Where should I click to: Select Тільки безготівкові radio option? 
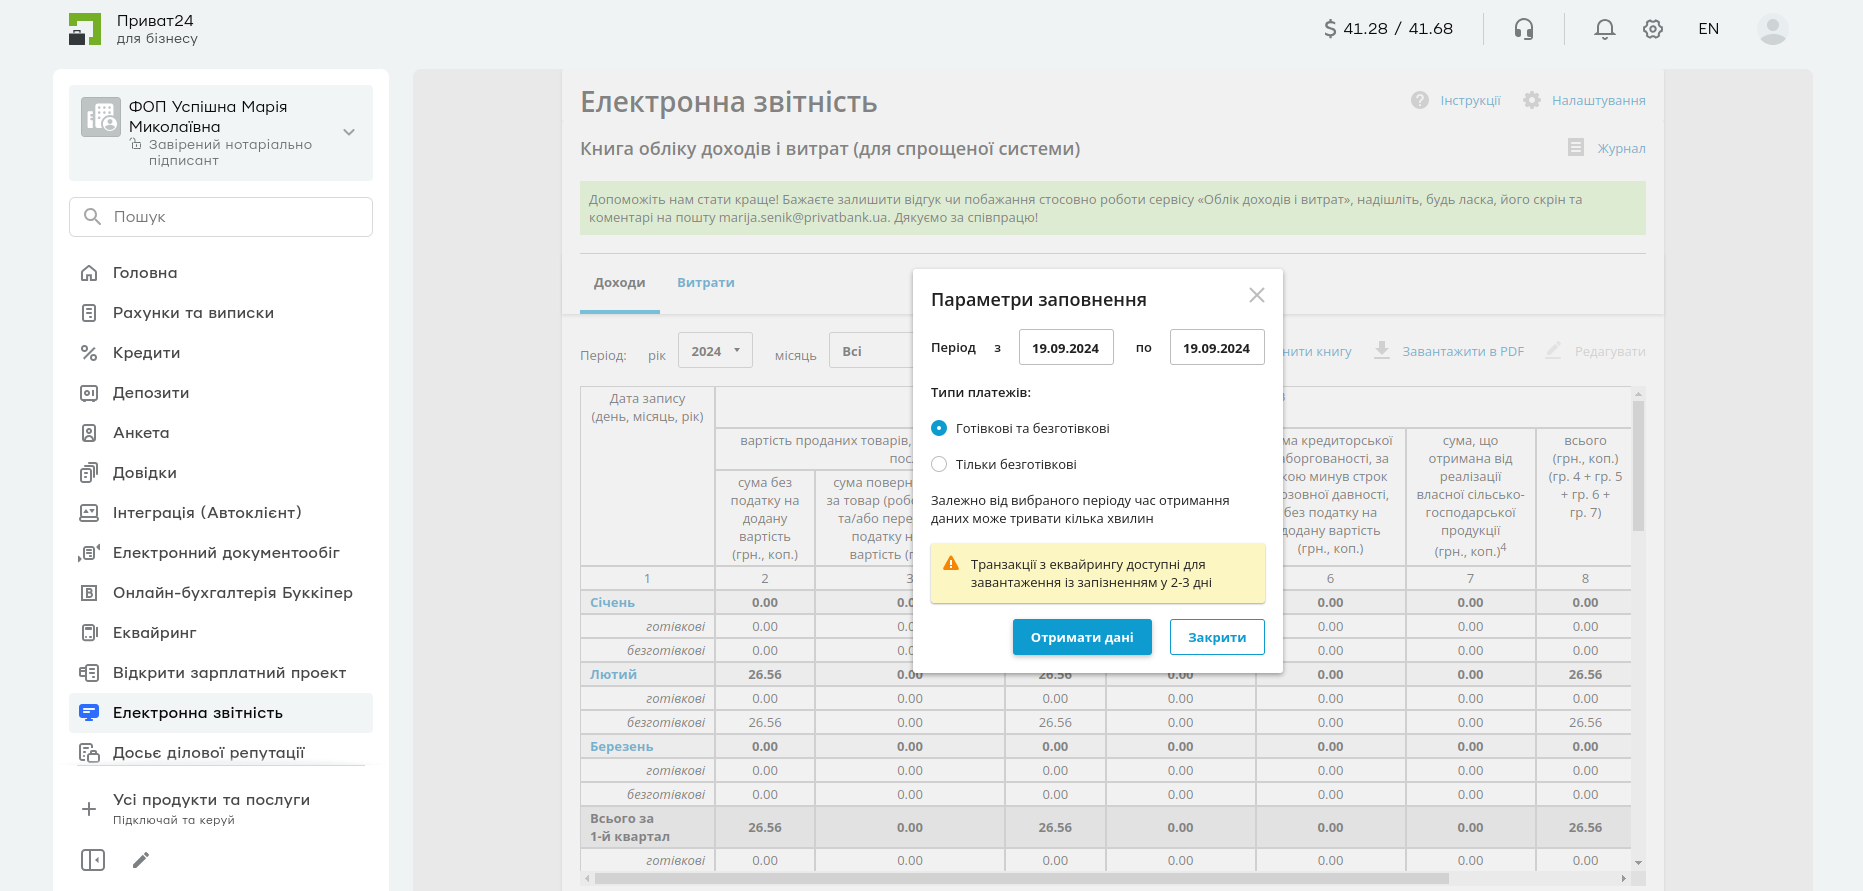pos(939,464)
